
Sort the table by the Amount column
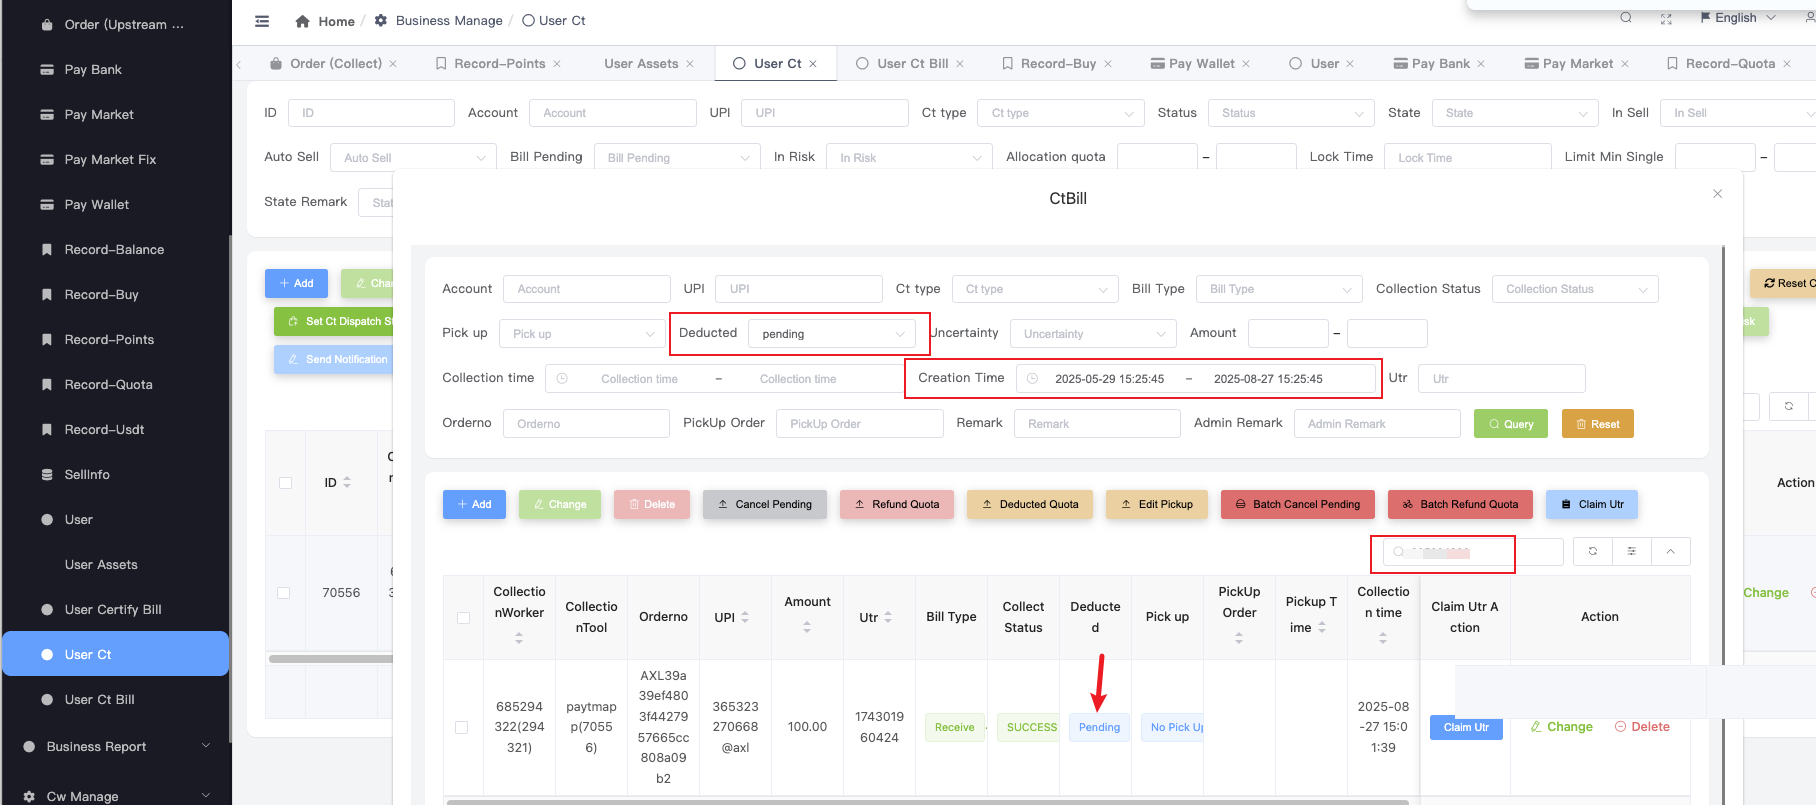click(807, 627)
